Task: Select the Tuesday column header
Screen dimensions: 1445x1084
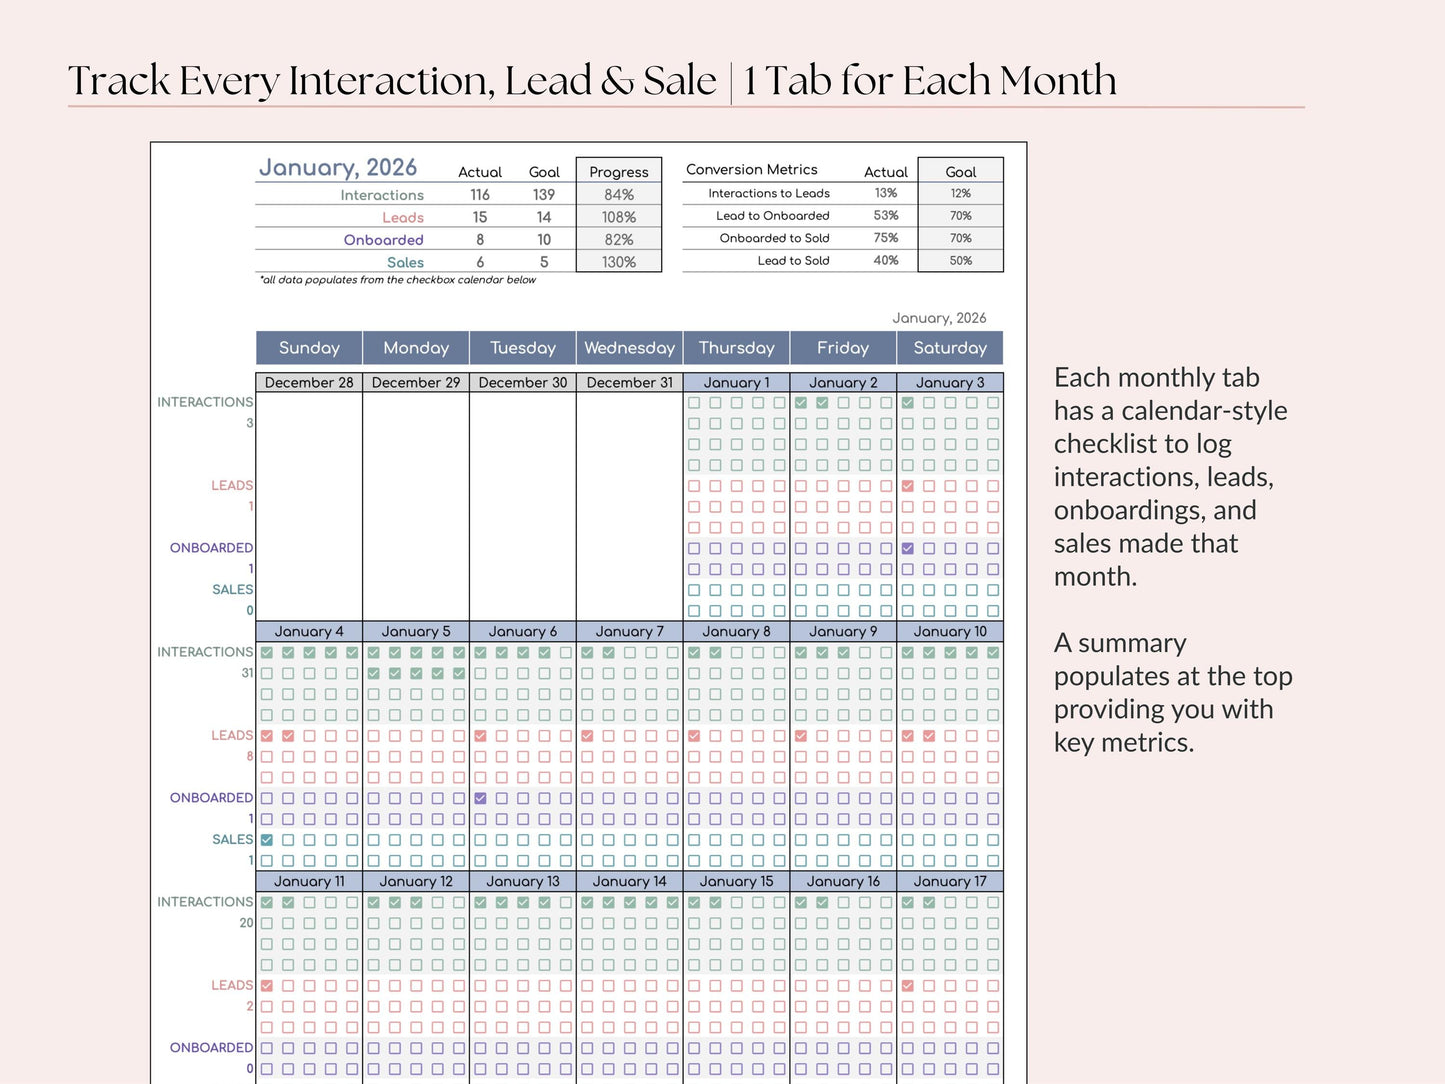Action: [523, 348]
